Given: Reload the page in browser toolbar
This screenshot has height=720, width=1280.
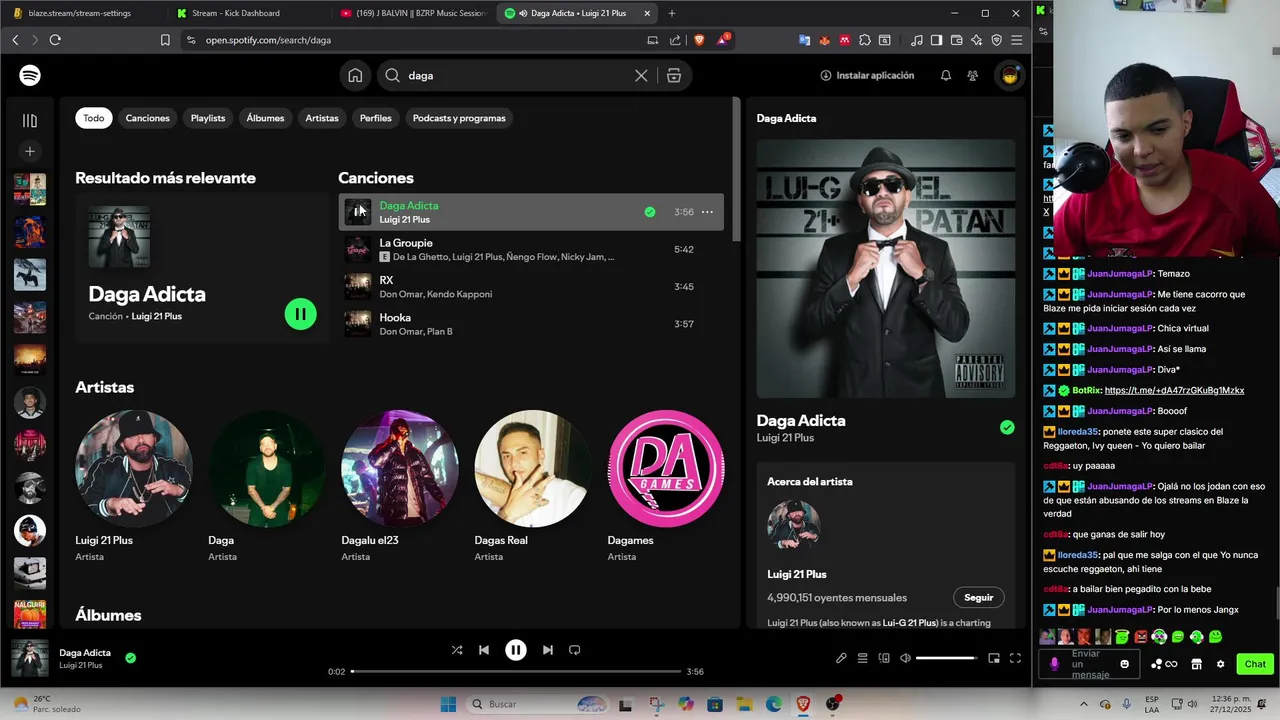Looking at the screenshot, I should (55, 40).
